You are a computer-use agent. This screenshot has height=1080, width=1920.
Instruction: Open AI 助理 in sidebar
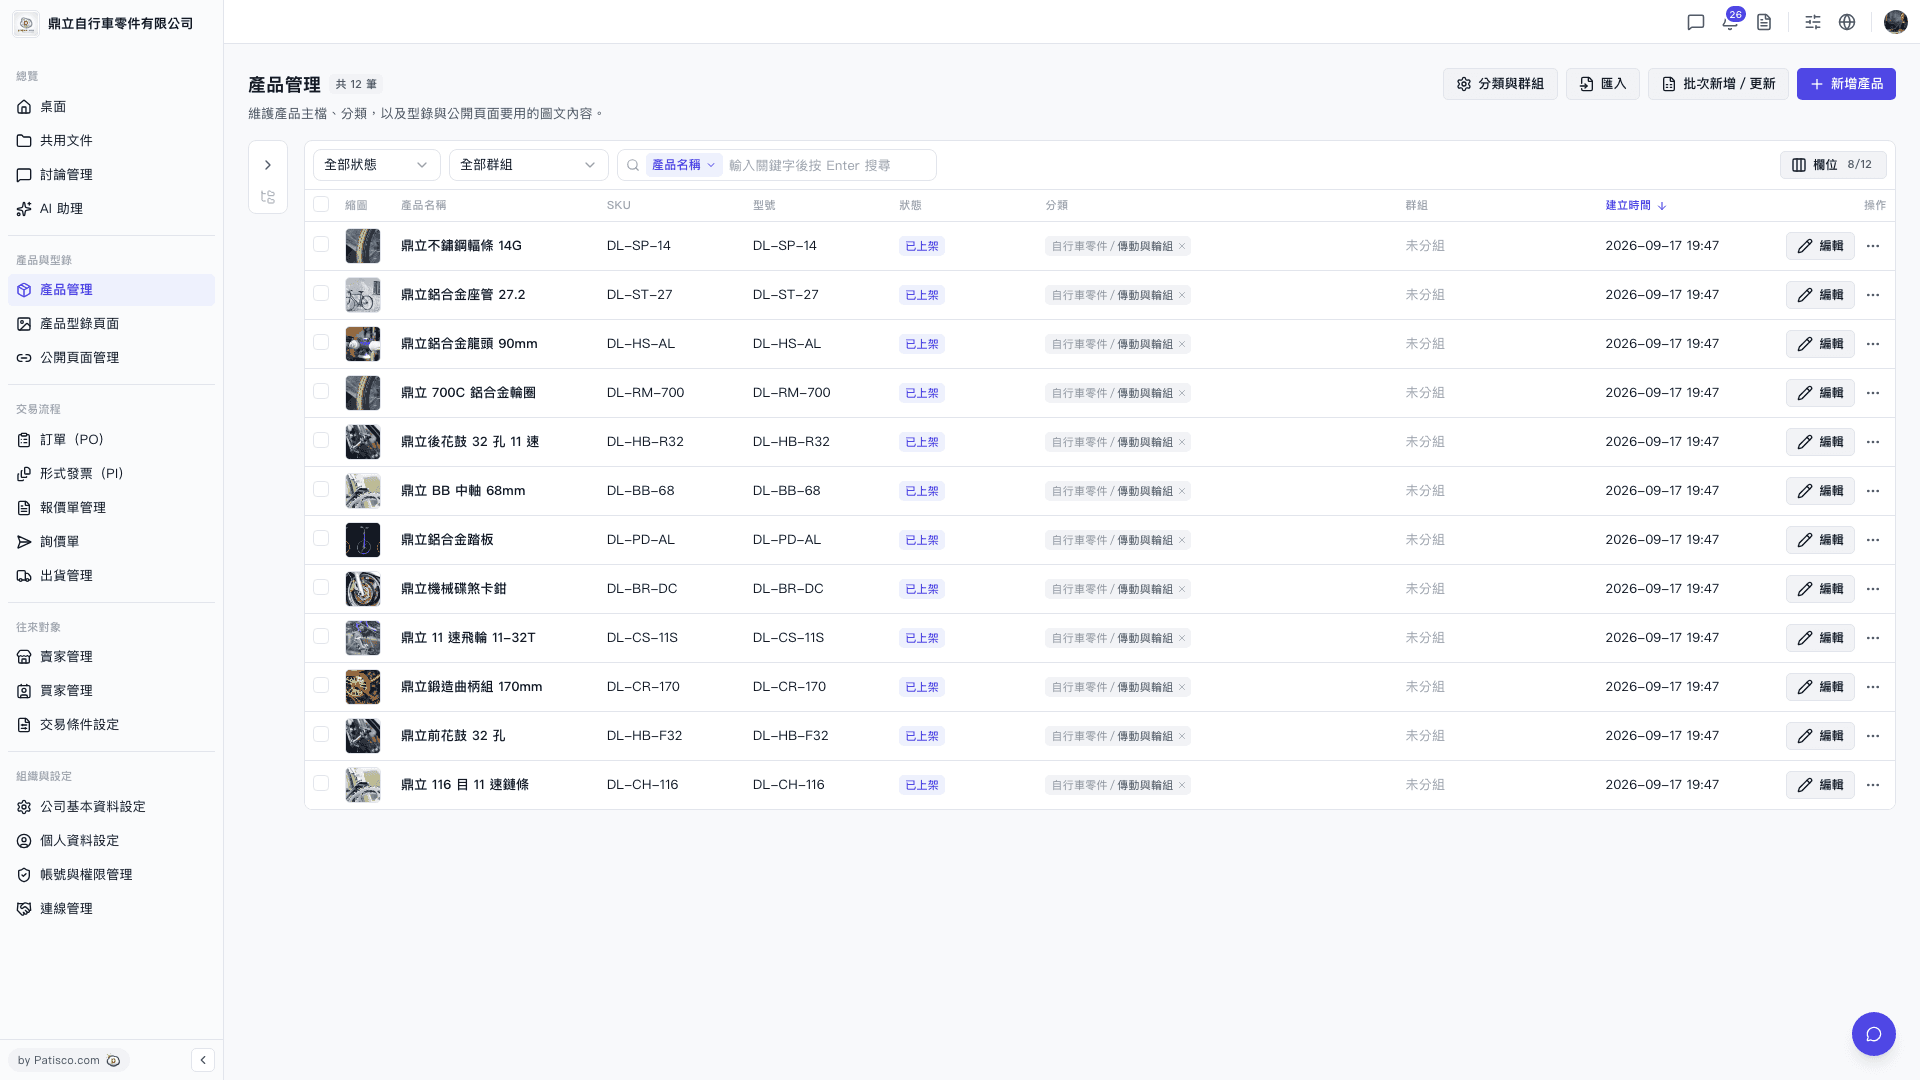pos(111,209)
